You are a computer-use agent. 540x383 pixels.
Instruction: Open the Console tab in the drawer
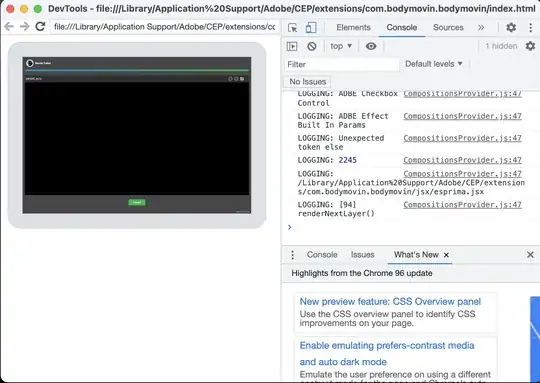(322, 255)
